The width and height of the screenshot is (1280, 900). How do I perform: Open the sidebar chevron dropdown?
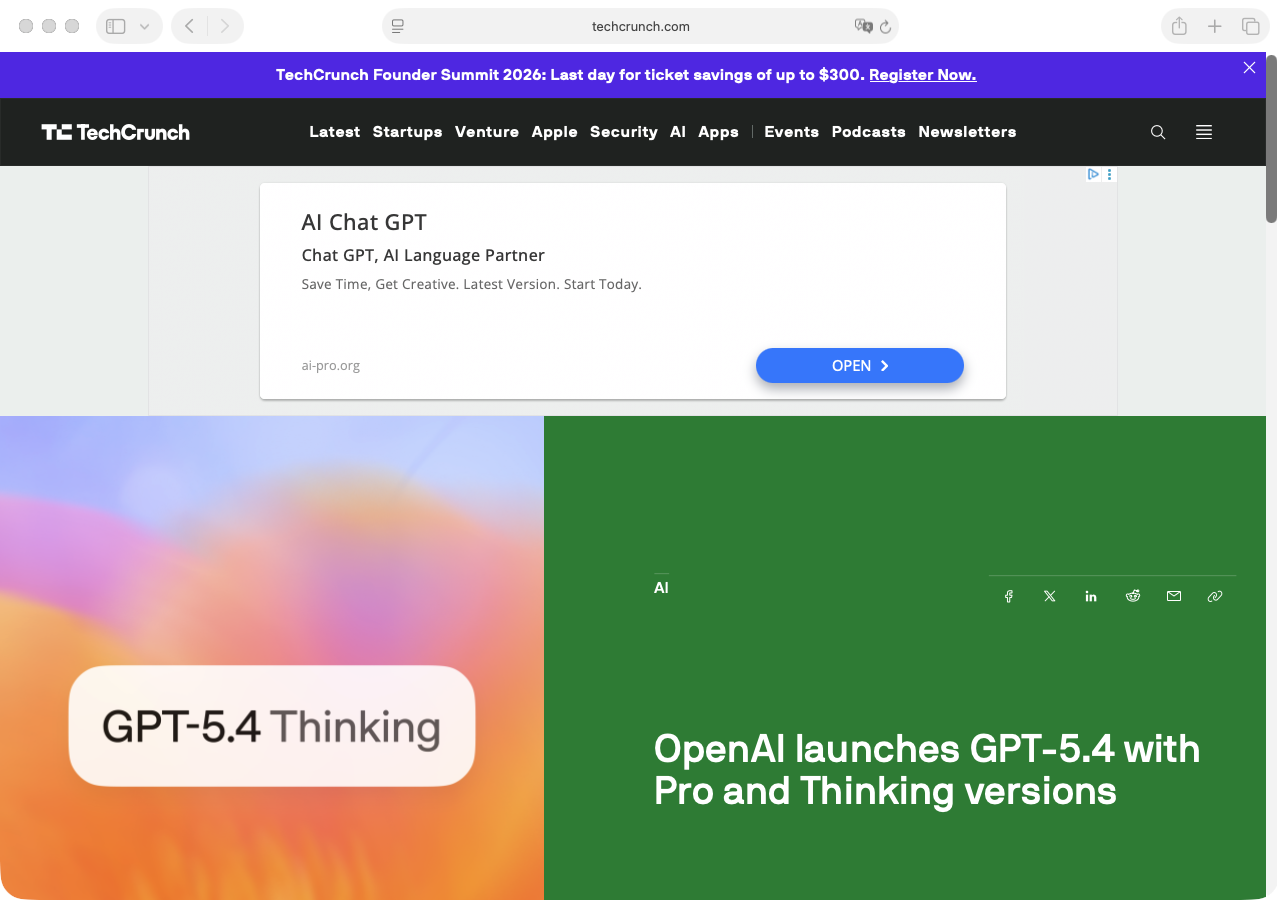click(x=143, y=26)
